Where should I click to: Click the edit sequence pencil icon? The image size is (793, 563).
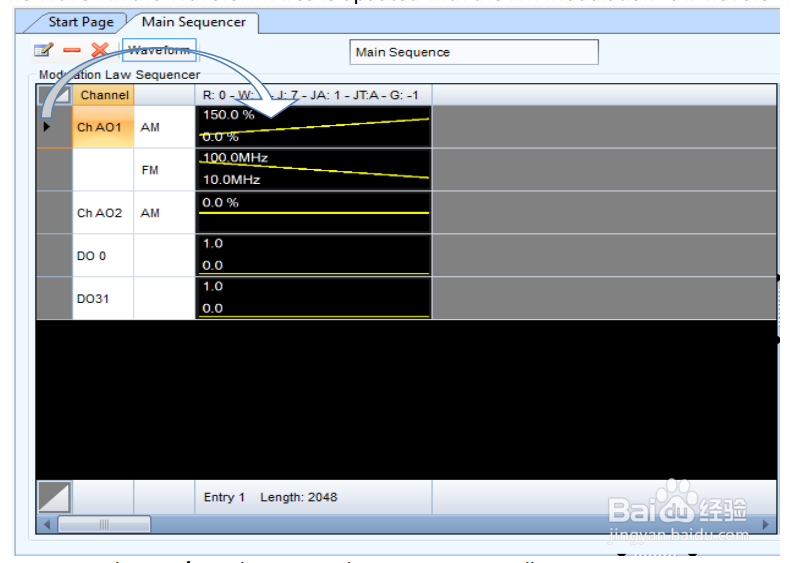click(43, 50)
